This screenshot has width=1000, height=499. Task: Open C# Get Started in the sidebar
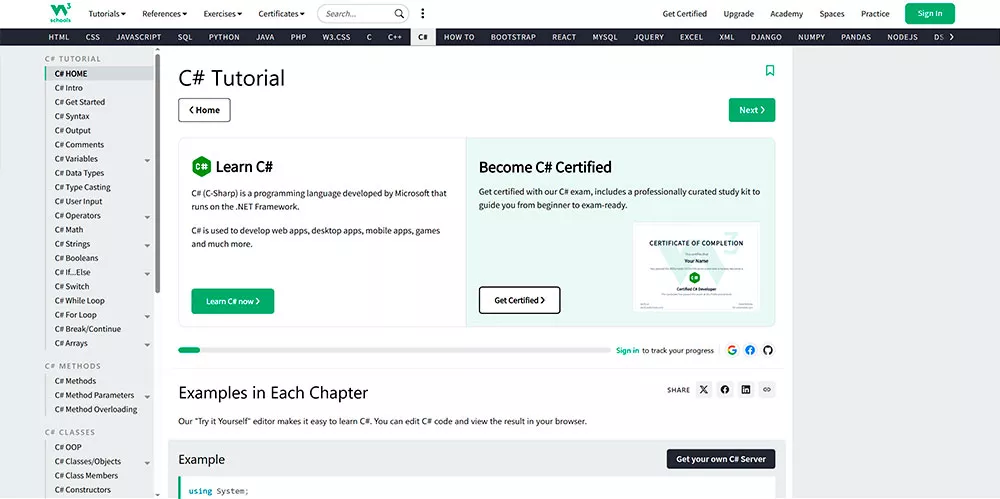pos(80,102)
